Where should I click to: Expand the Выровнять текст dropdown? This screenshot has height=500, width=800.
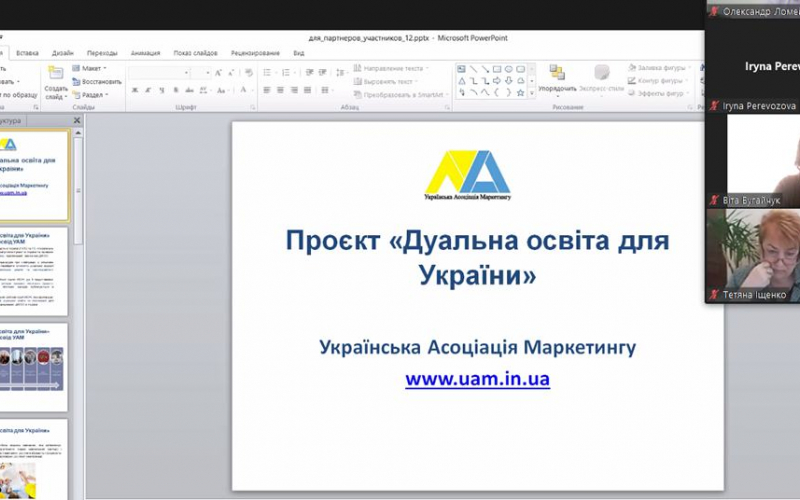386,82
